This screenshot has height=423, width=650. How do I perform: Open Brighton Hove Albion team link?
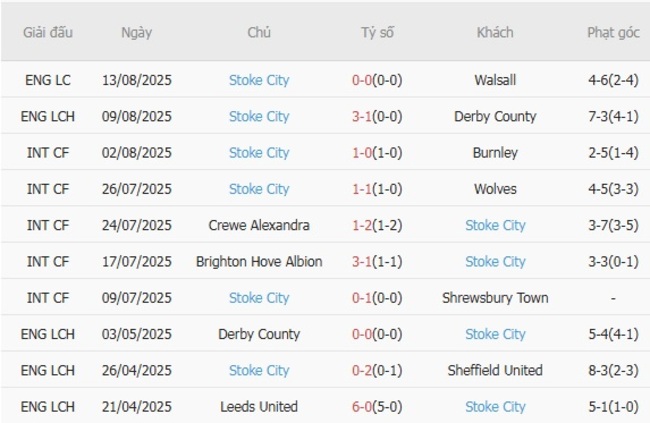(259, 262)
